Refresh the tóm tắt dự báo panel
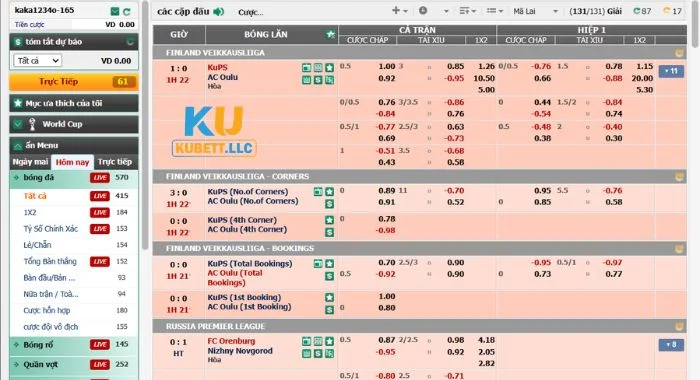Screen dimensions: 700x380 click(130, 42)
